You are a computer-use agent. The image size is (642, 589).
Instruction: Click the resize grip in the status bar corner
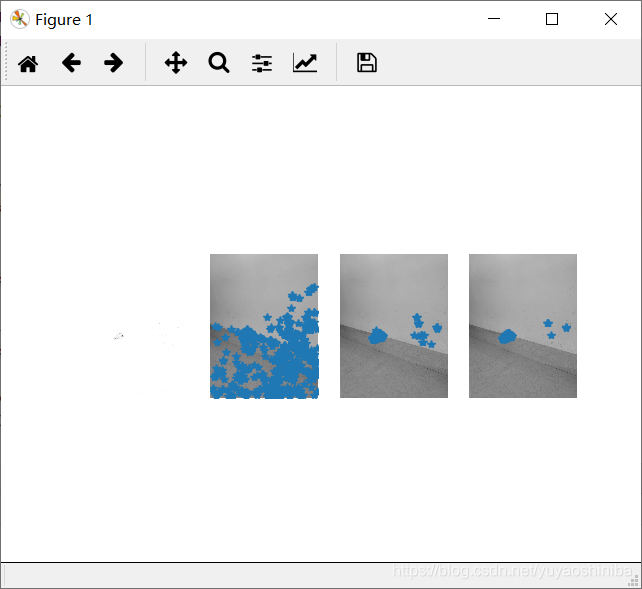(634, 580)
